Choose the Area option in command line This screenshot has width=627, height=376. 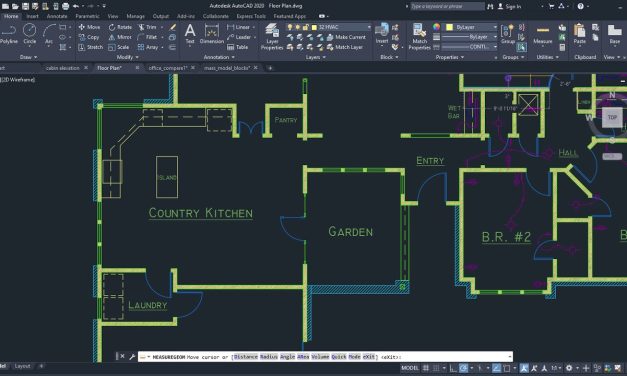[303, 357]
